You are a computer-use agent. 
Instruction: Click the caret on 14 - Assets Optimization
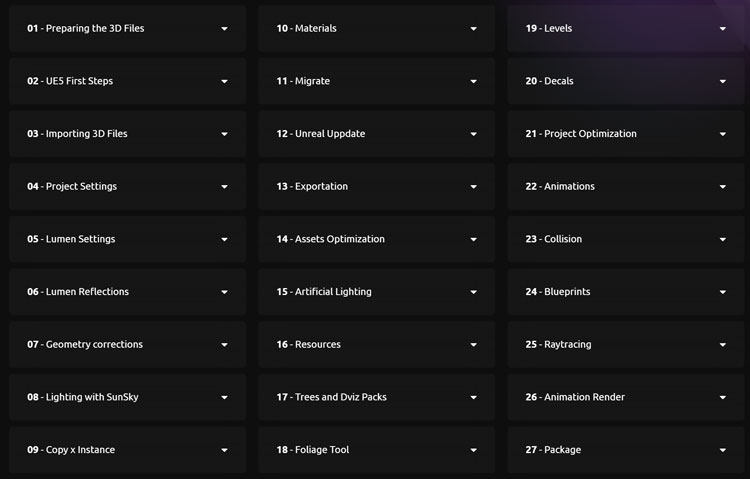473,240
